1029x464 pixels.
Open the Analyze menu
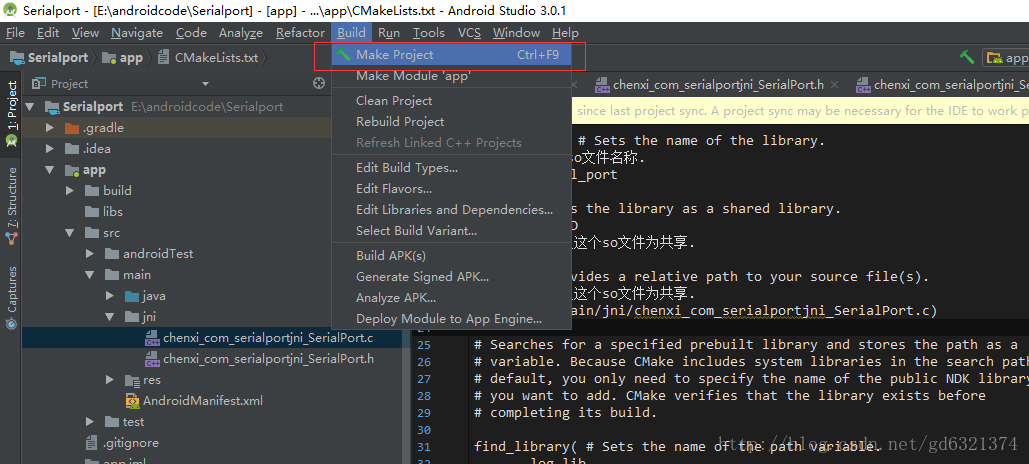[241, 33]
